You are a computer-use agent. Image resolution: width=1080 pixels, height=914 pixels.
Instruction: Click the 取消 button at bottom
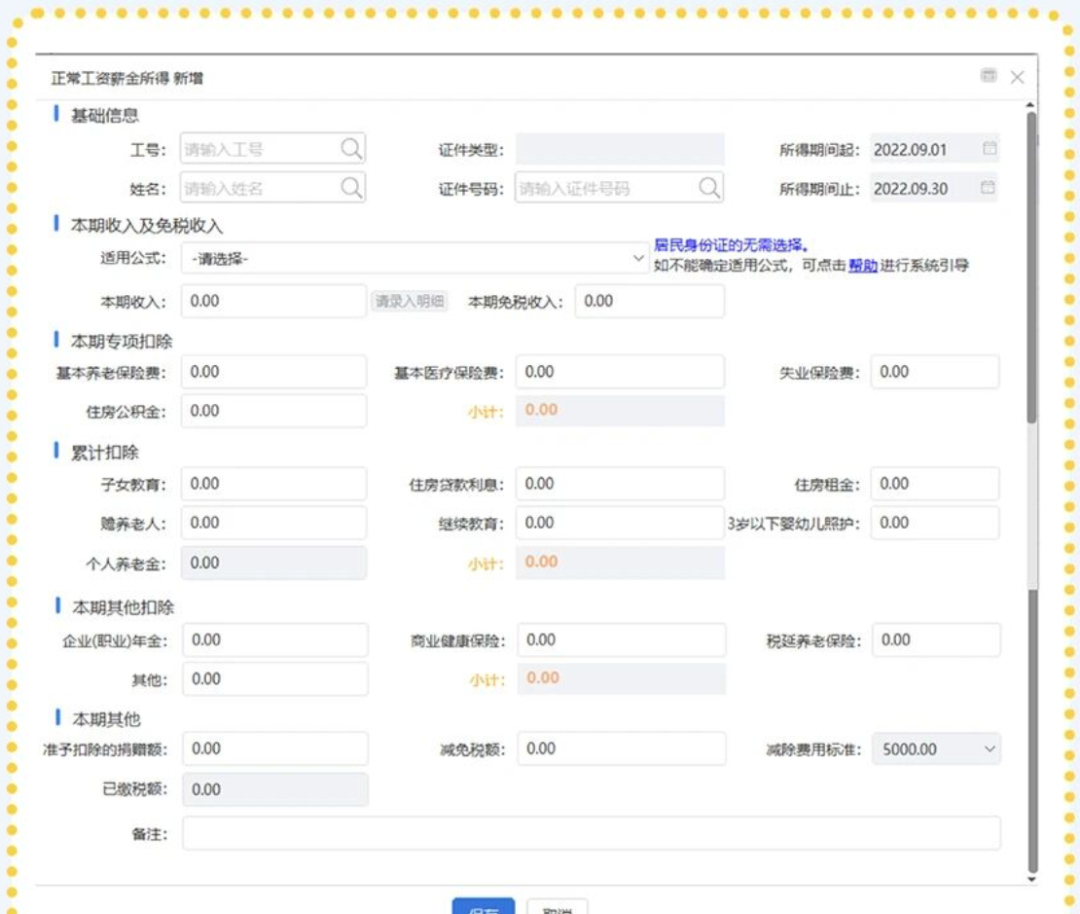click(x=557, y=907)
